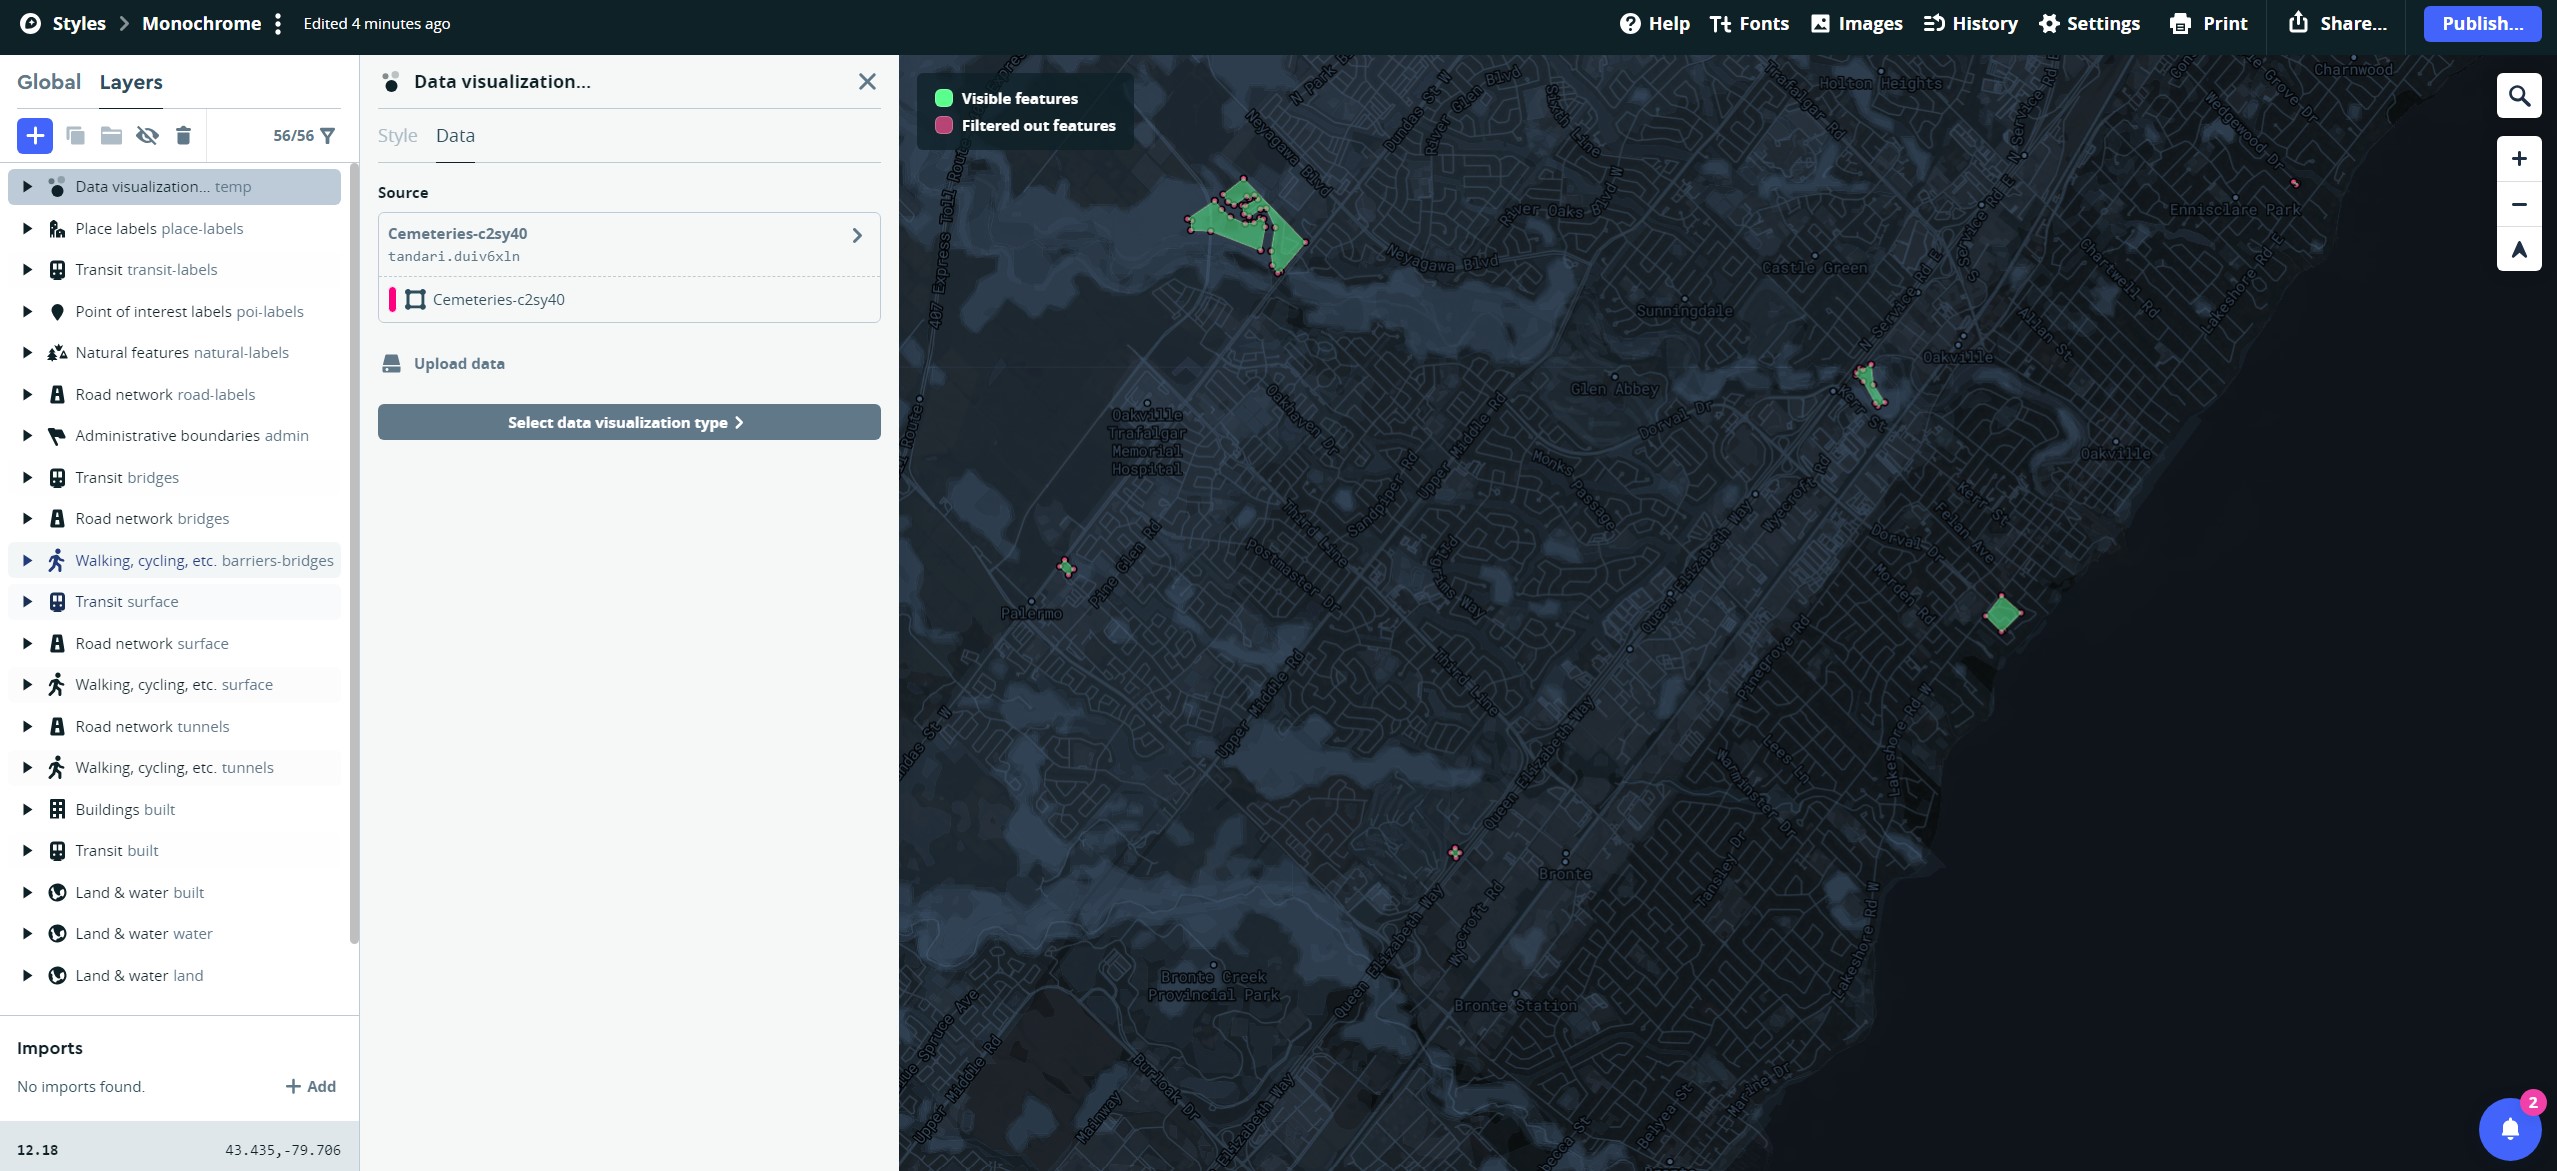Switch to the Style tab
The width and height of the screenshot is (2557, 1171).
pos(397,135)
